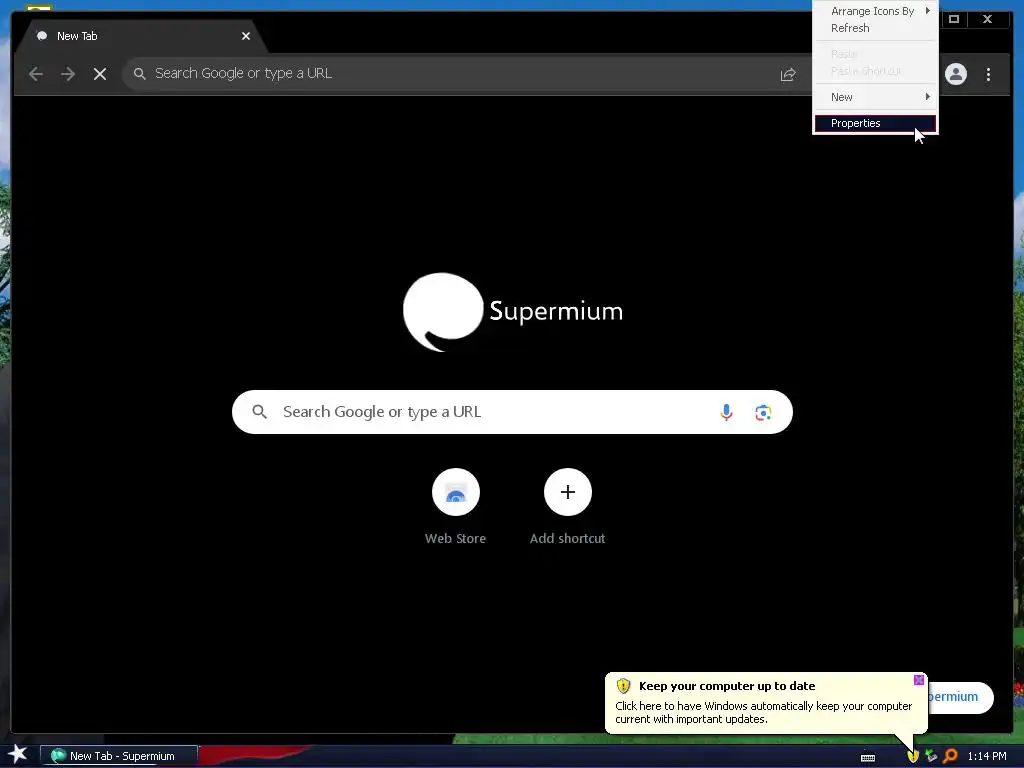
Task: Open image search with lens icon
Action: tap(763, 412)
